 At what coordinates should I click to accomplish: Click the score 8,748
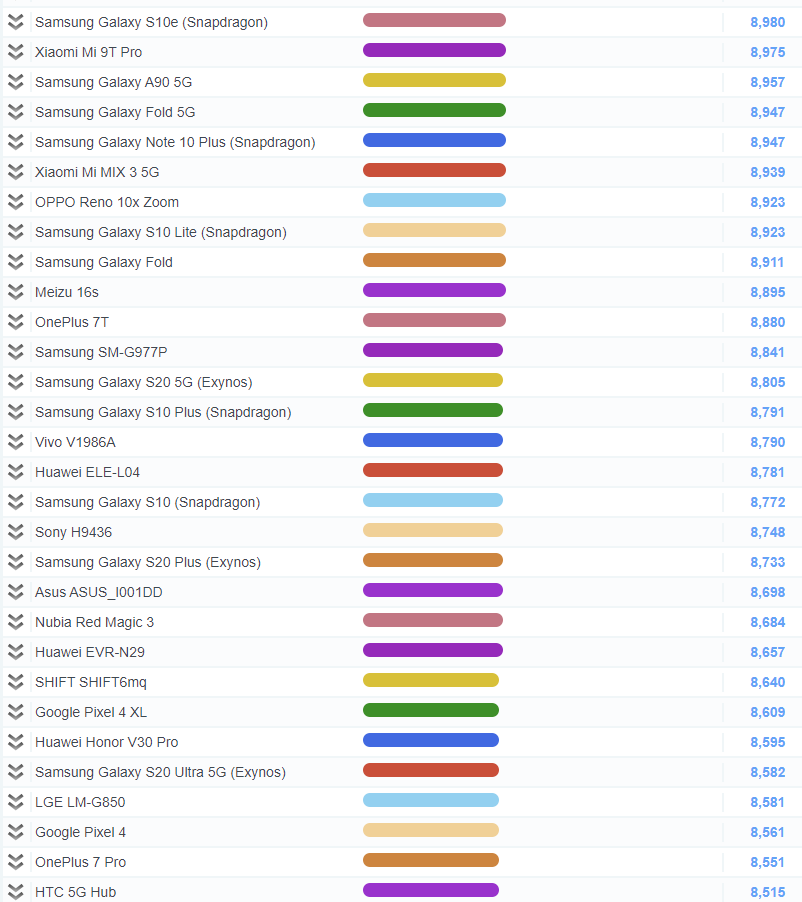coord(767,532)
